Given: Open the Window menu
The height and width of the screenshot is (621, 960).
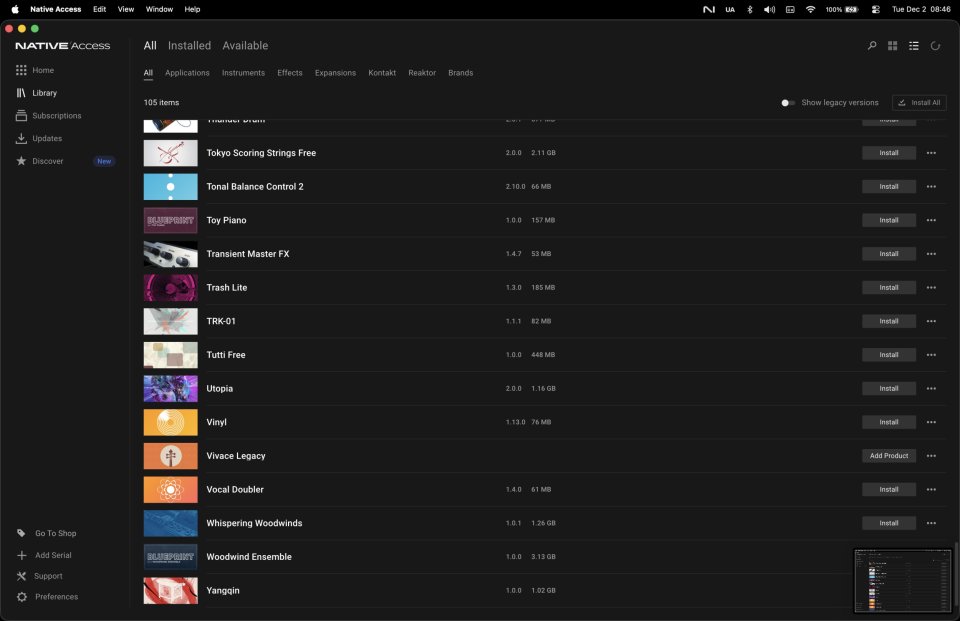Looking at the screenshot, I should [x=159, y=9].
